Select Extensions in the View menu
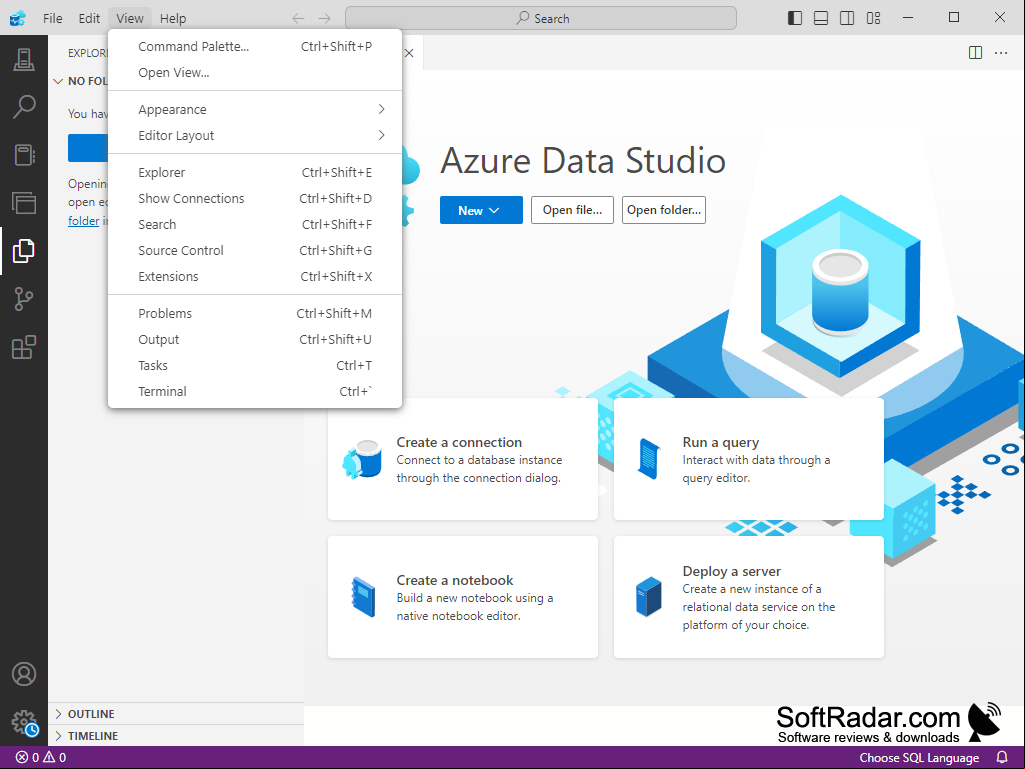The image size is (1025, 769). pyautogui.click(x=255, y=277)
